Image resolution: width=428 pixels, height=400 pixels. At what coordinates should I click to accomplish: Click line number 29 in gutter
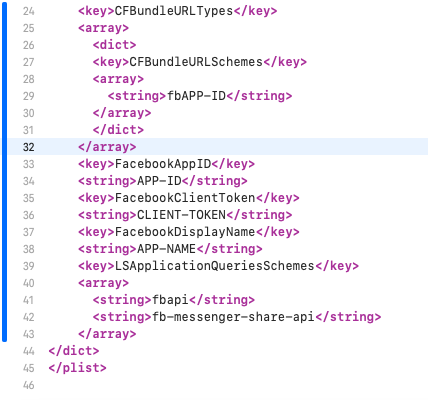coord(29,96)
